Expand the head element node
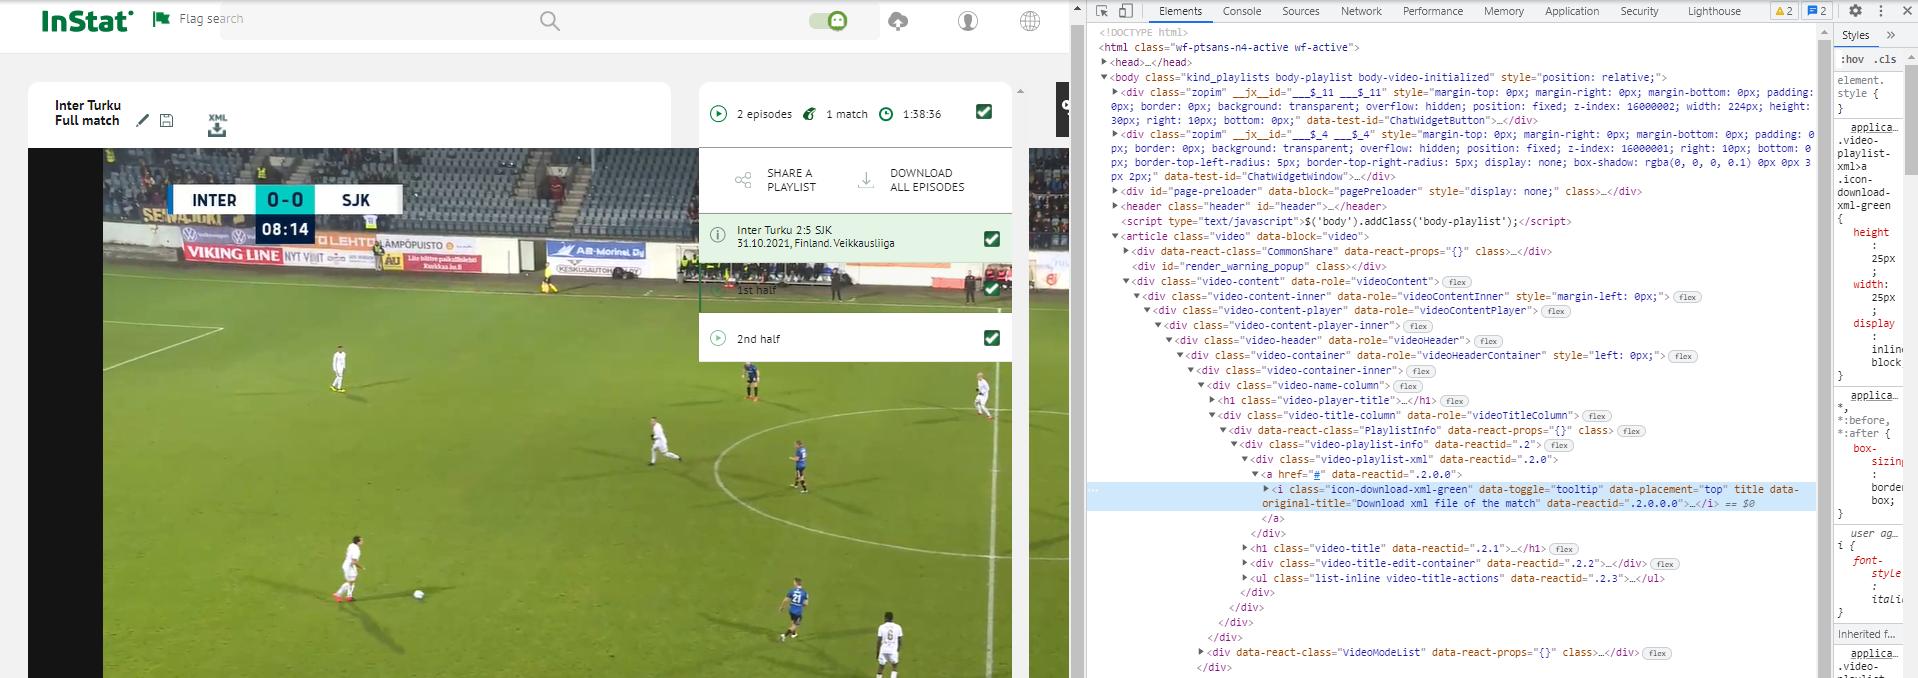Screen dimensions: 1918x678 point(1105,62)
